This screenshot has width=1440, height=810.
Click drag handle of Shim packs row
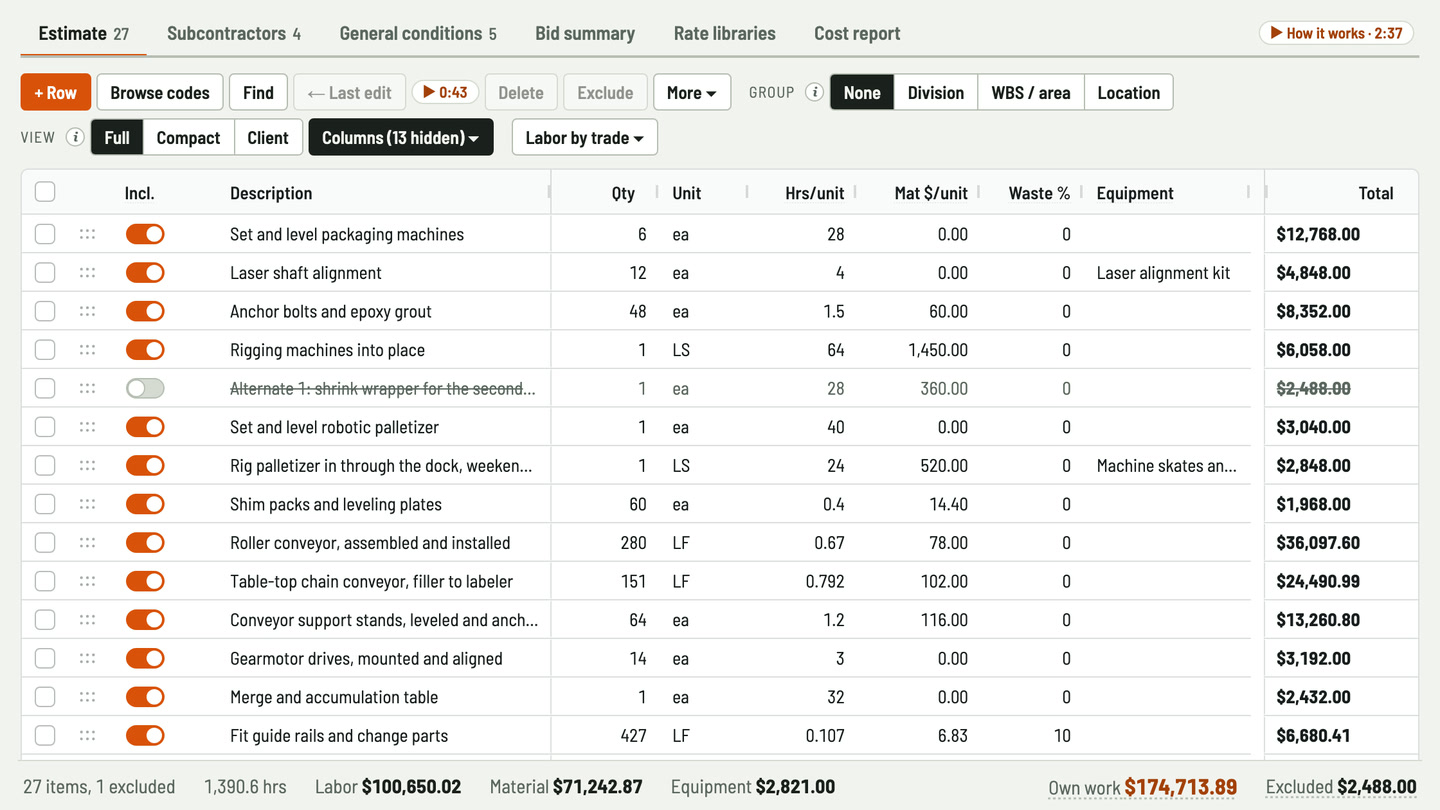(87, 504)
